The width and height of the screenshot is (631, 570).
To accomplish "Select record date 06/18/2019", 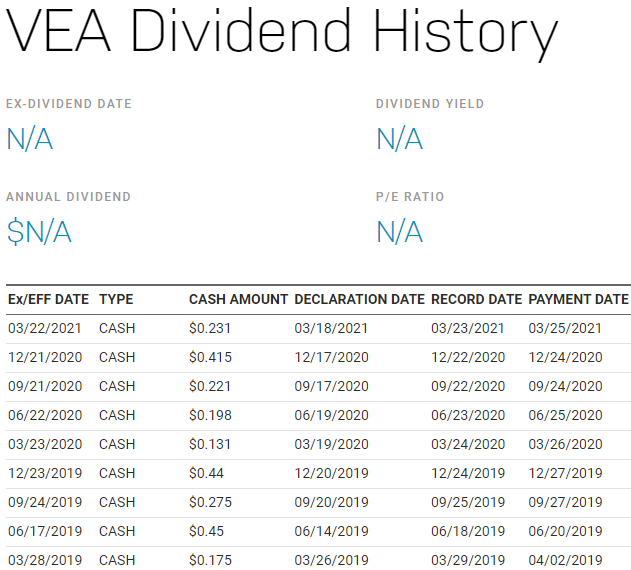I will pyautogui.click(x=468, y=531).
